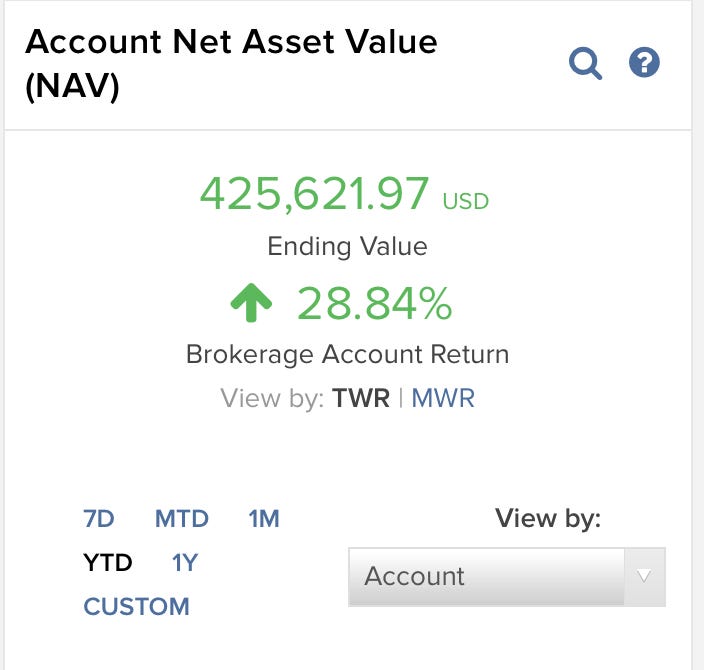Open the CUSTOM date range option
This screenshot has width=704, height=670.
point(136,606)
